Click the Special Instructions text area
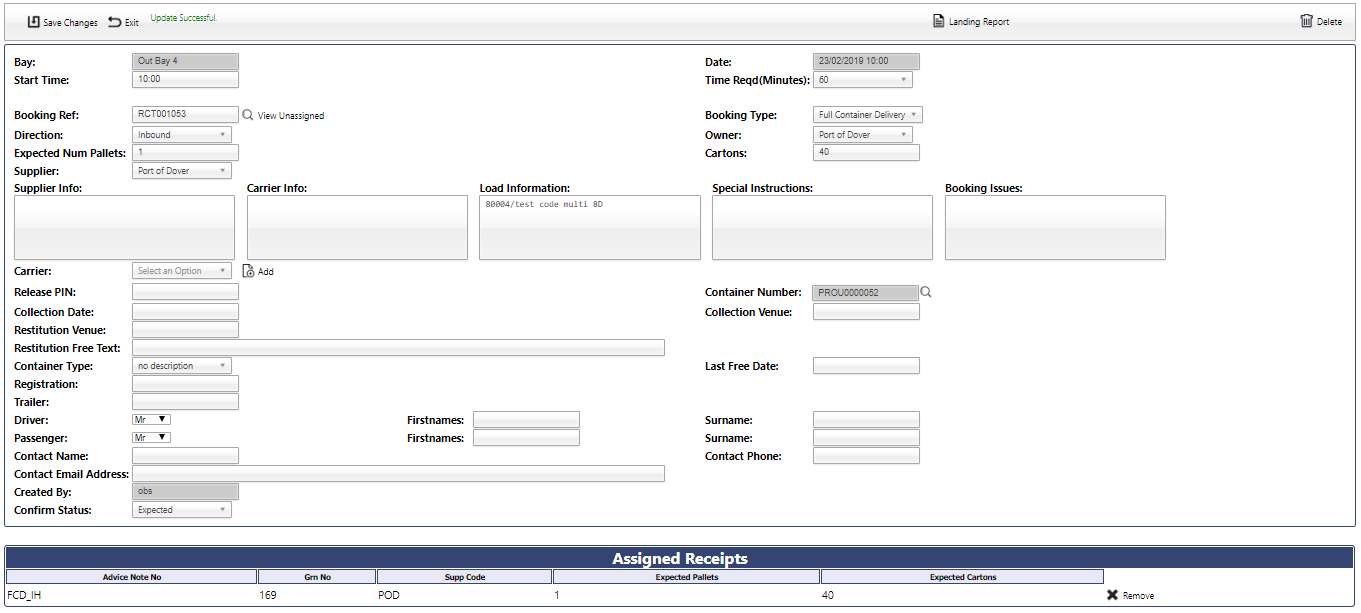Viewport: 1361px width, 613px height. [821, 227]
